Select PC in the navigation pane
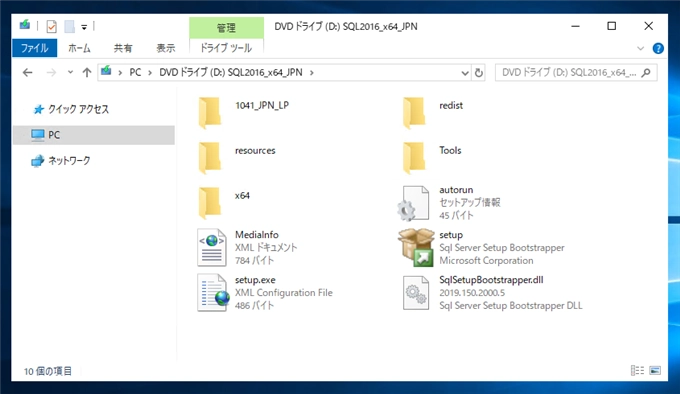The height and width of the screenshot is (394, 680). coord(94,135)
